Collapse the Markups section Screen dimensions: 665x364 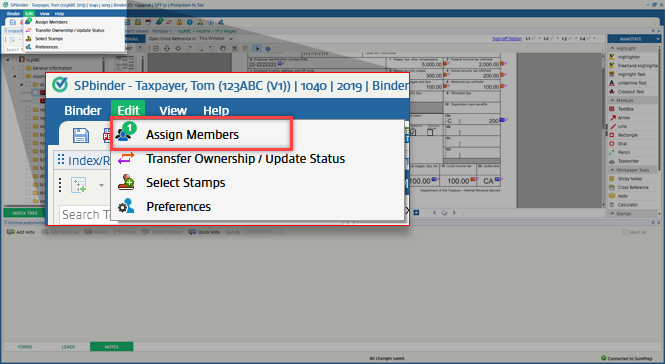[612, 101]
